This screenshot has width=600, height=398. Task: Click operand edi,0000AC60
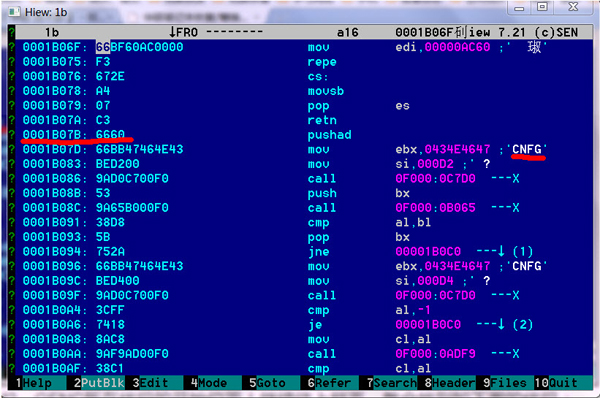(x=443, y=47)
